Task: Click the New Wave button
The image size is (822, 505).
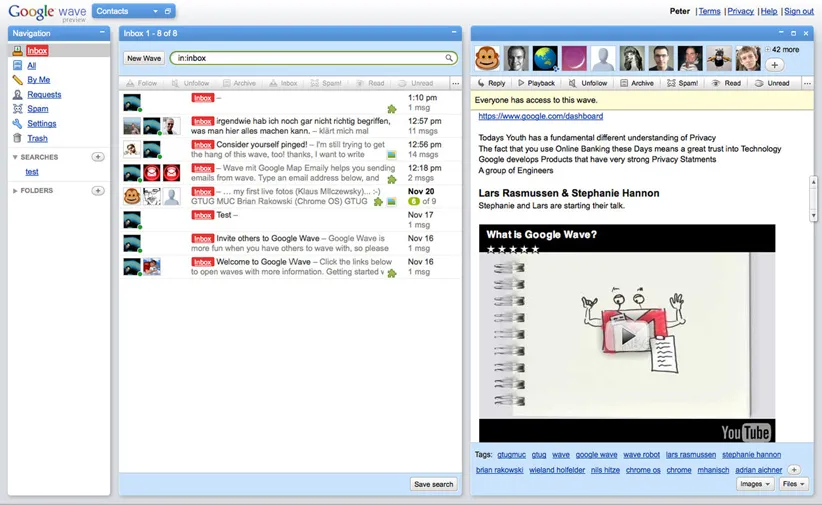Action: (x=144, y=58)
